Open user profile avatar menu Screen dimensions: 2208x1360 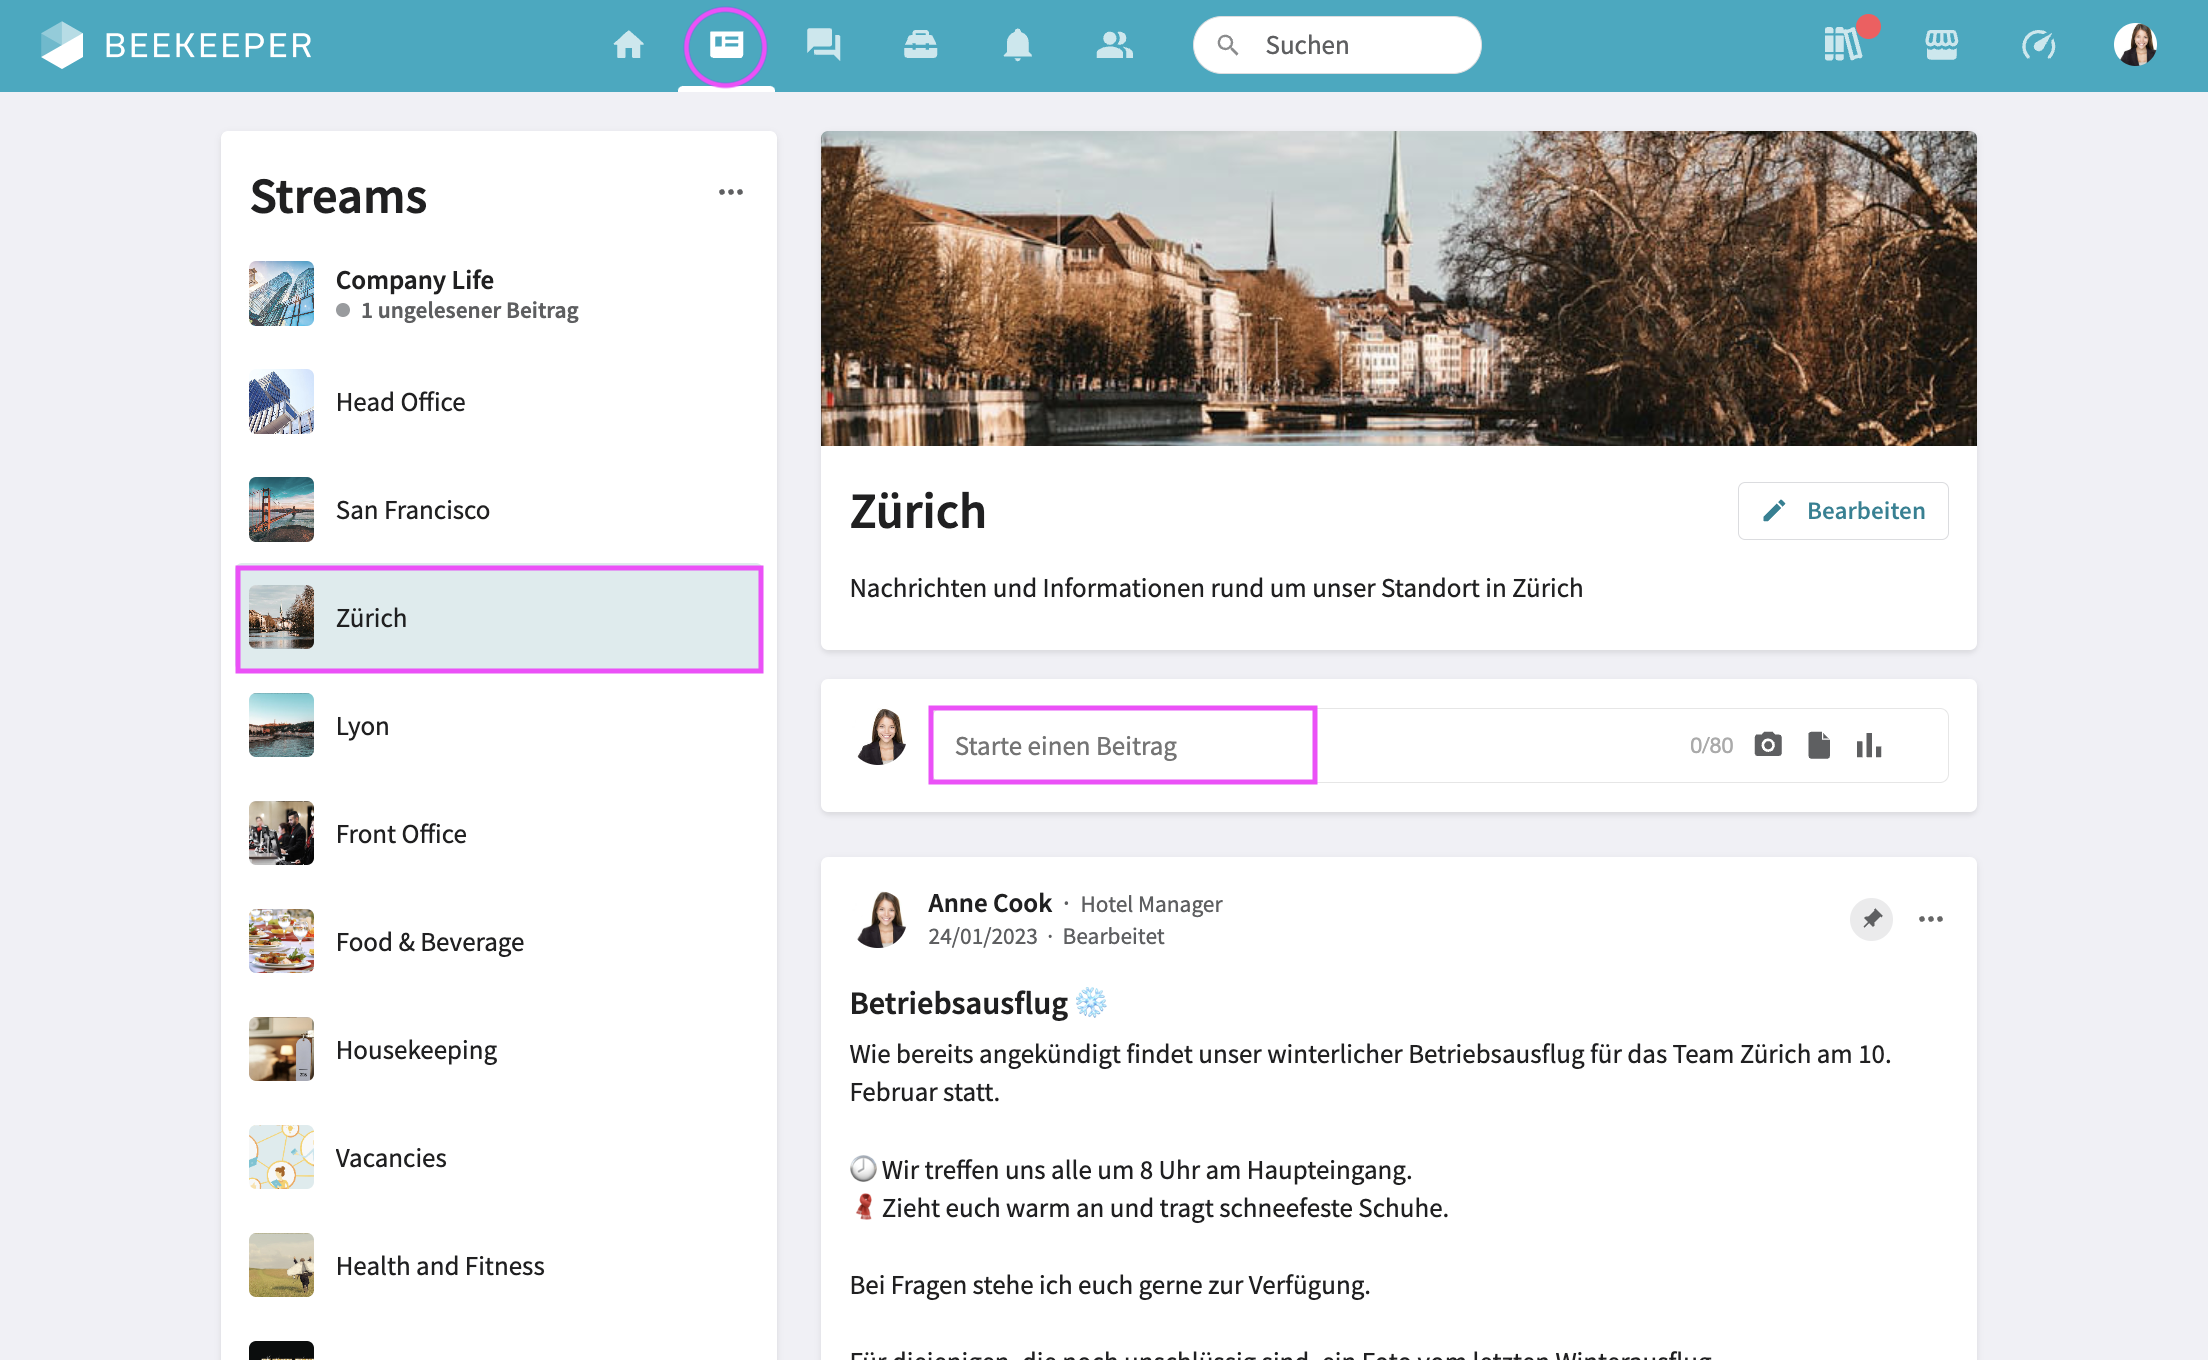click(2135, 45)
